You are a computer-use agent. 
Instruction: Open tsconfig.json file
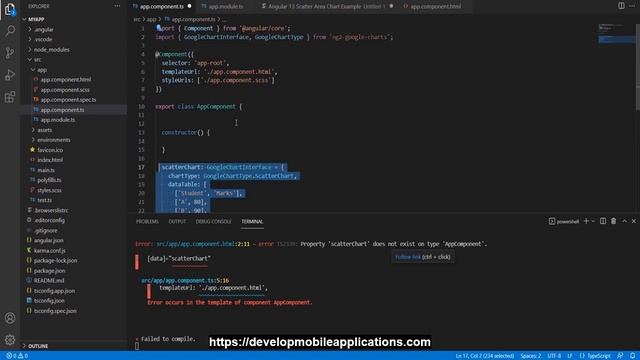coord(49,301)
